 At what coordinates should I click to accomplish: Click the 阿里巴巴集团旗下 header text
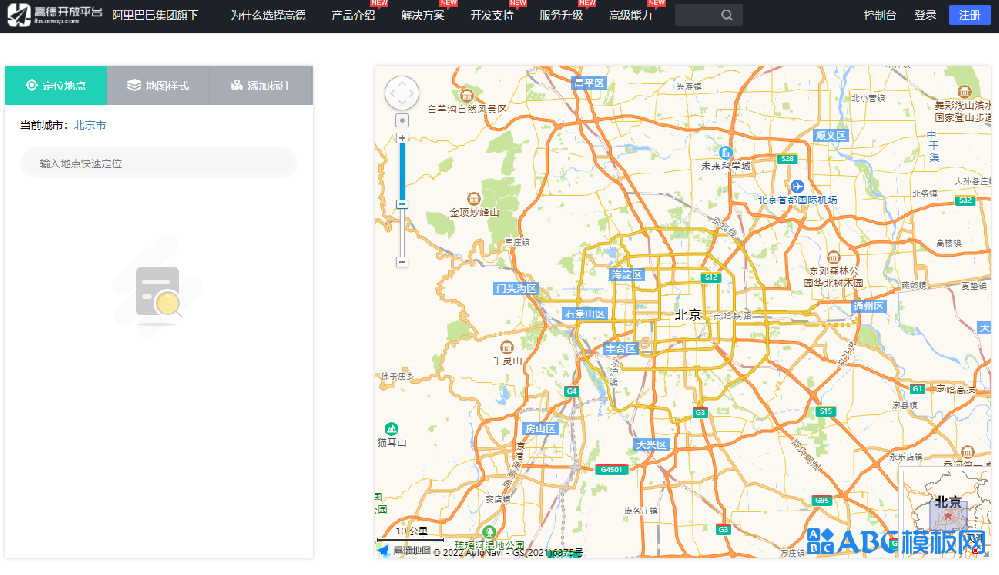[155, 15]
